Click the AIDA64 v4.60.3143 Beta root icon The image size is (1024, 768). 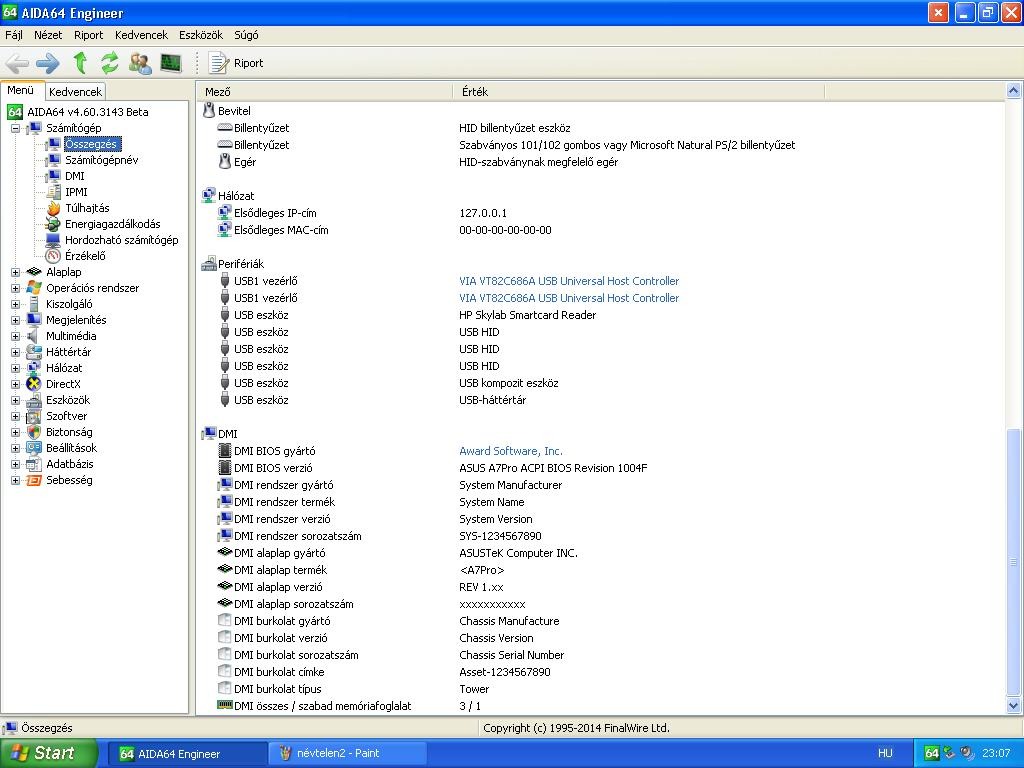[x=15, y=112]
